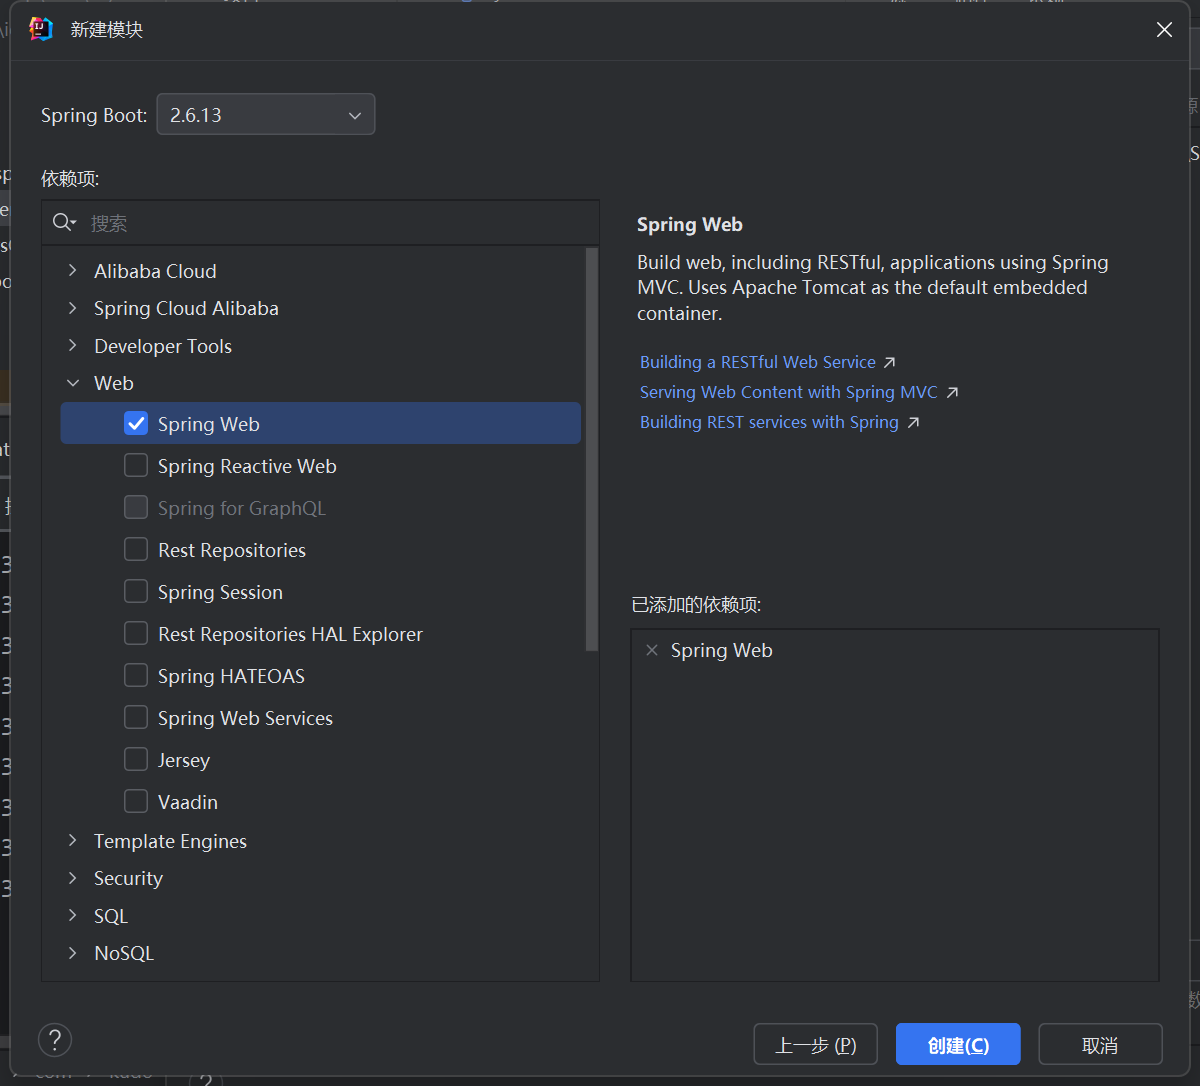Image resolution: width=1200 pixels, height=1086 pixels.
Task: Uncheck the Spring Web checkbox
Action: 136,424
